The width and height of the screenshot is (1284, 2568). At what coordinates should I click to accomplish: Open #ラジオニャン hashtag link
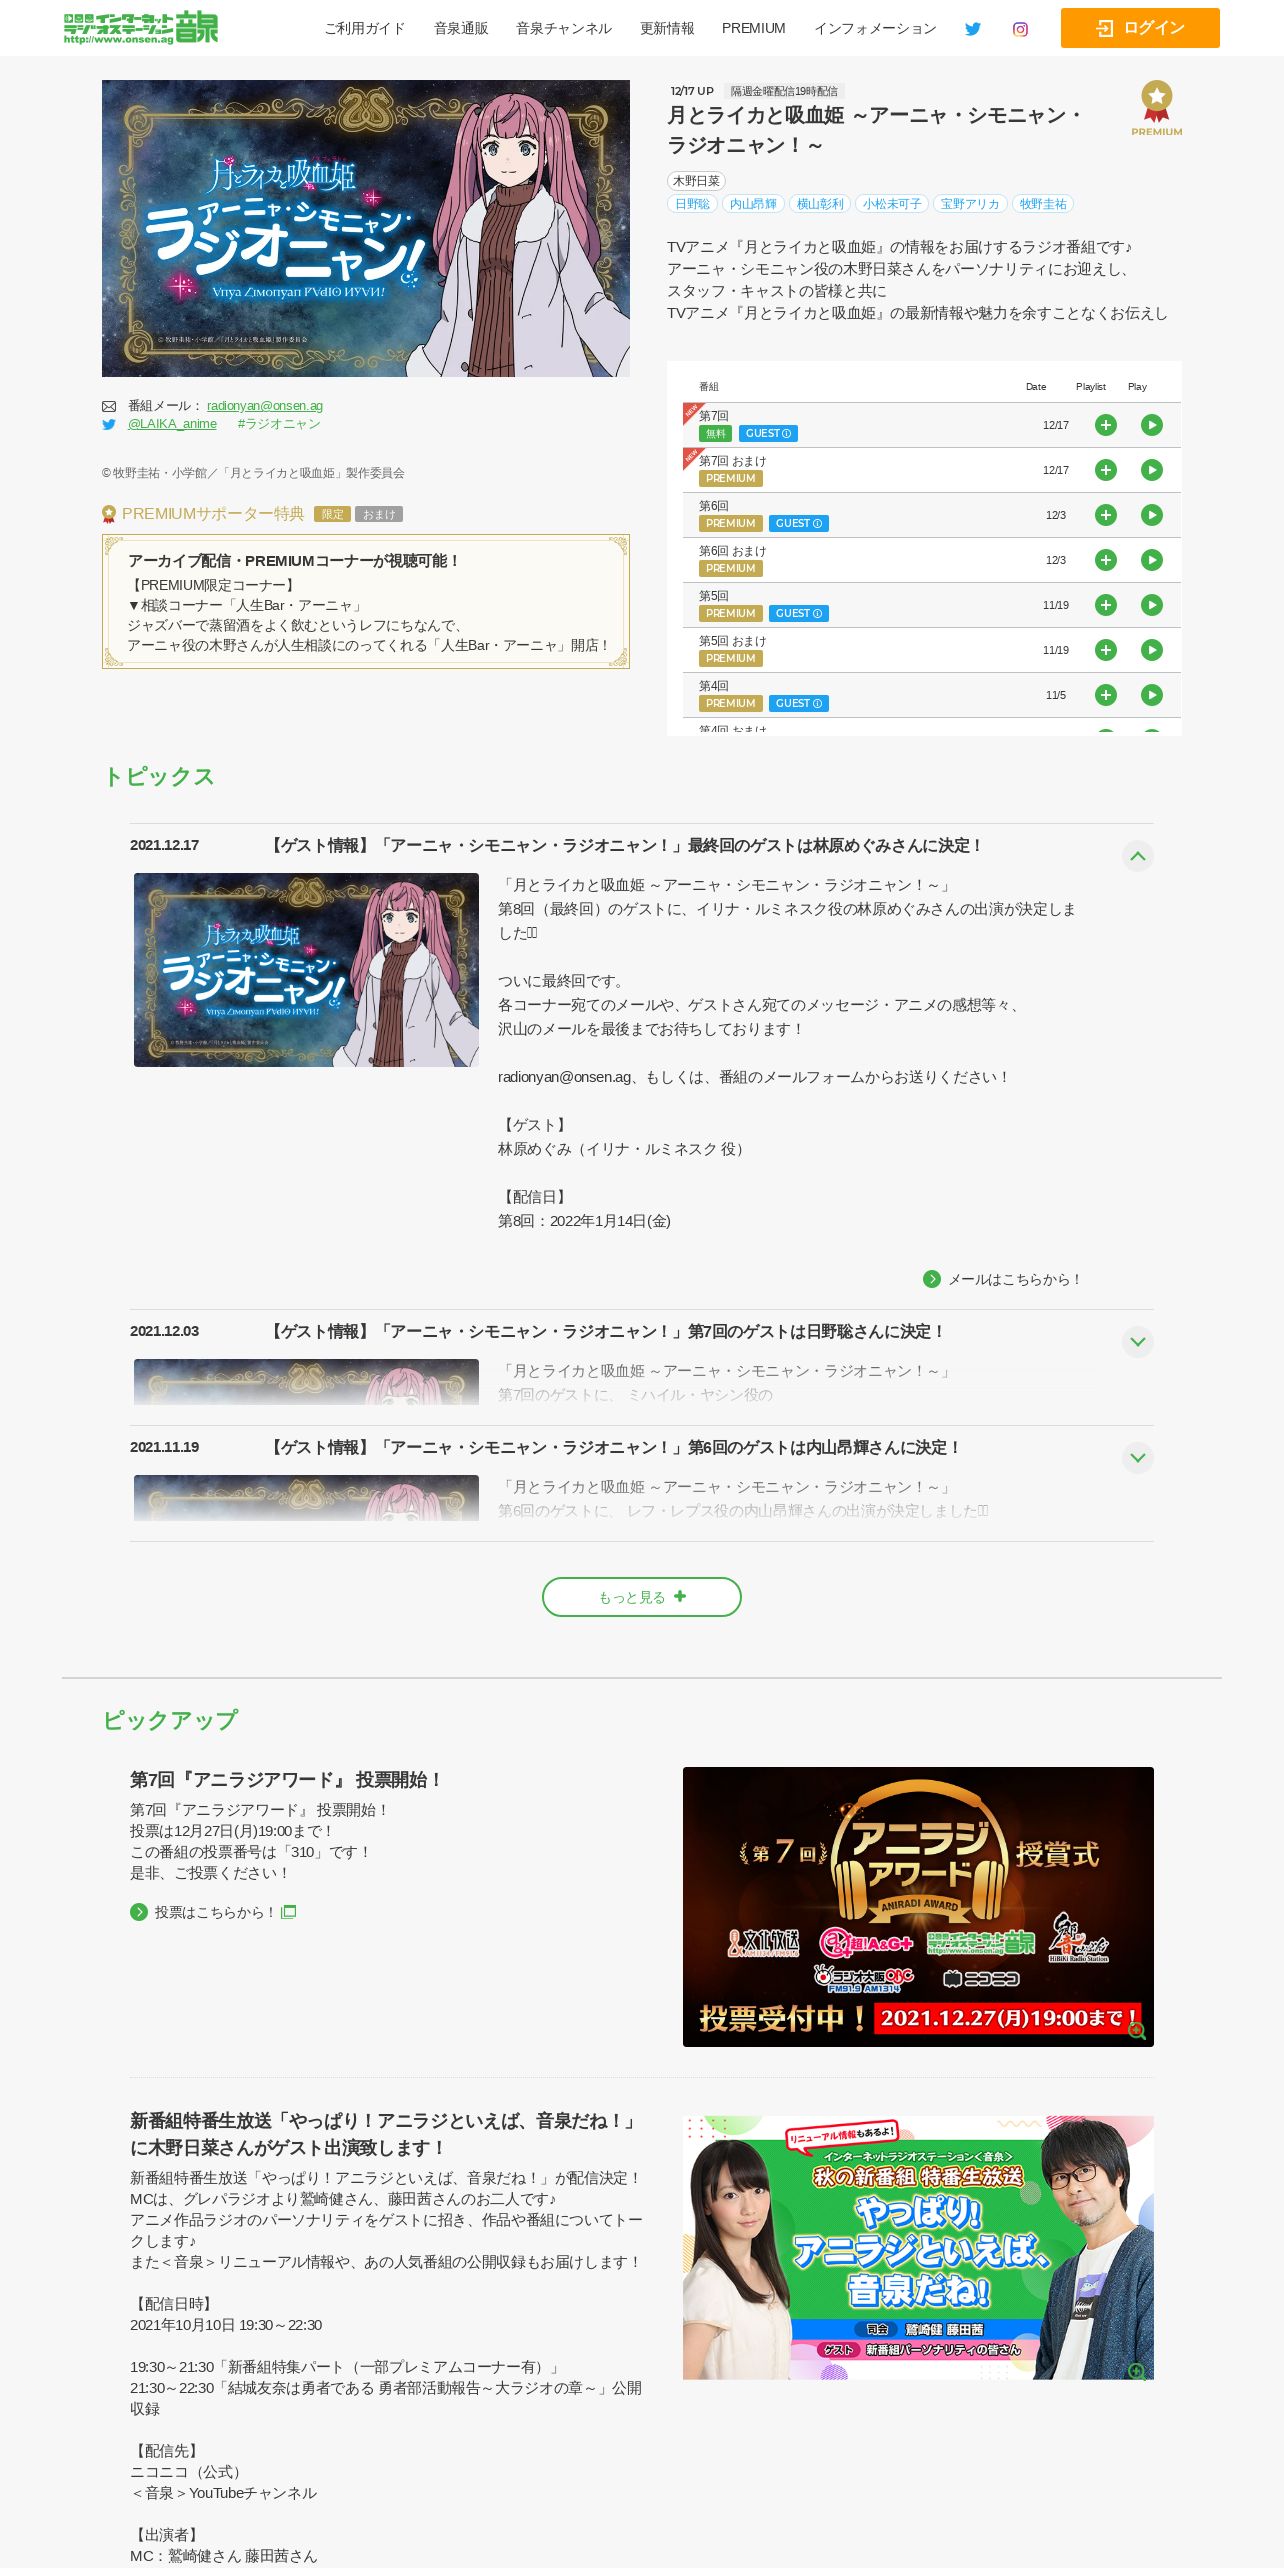(279, 424)
